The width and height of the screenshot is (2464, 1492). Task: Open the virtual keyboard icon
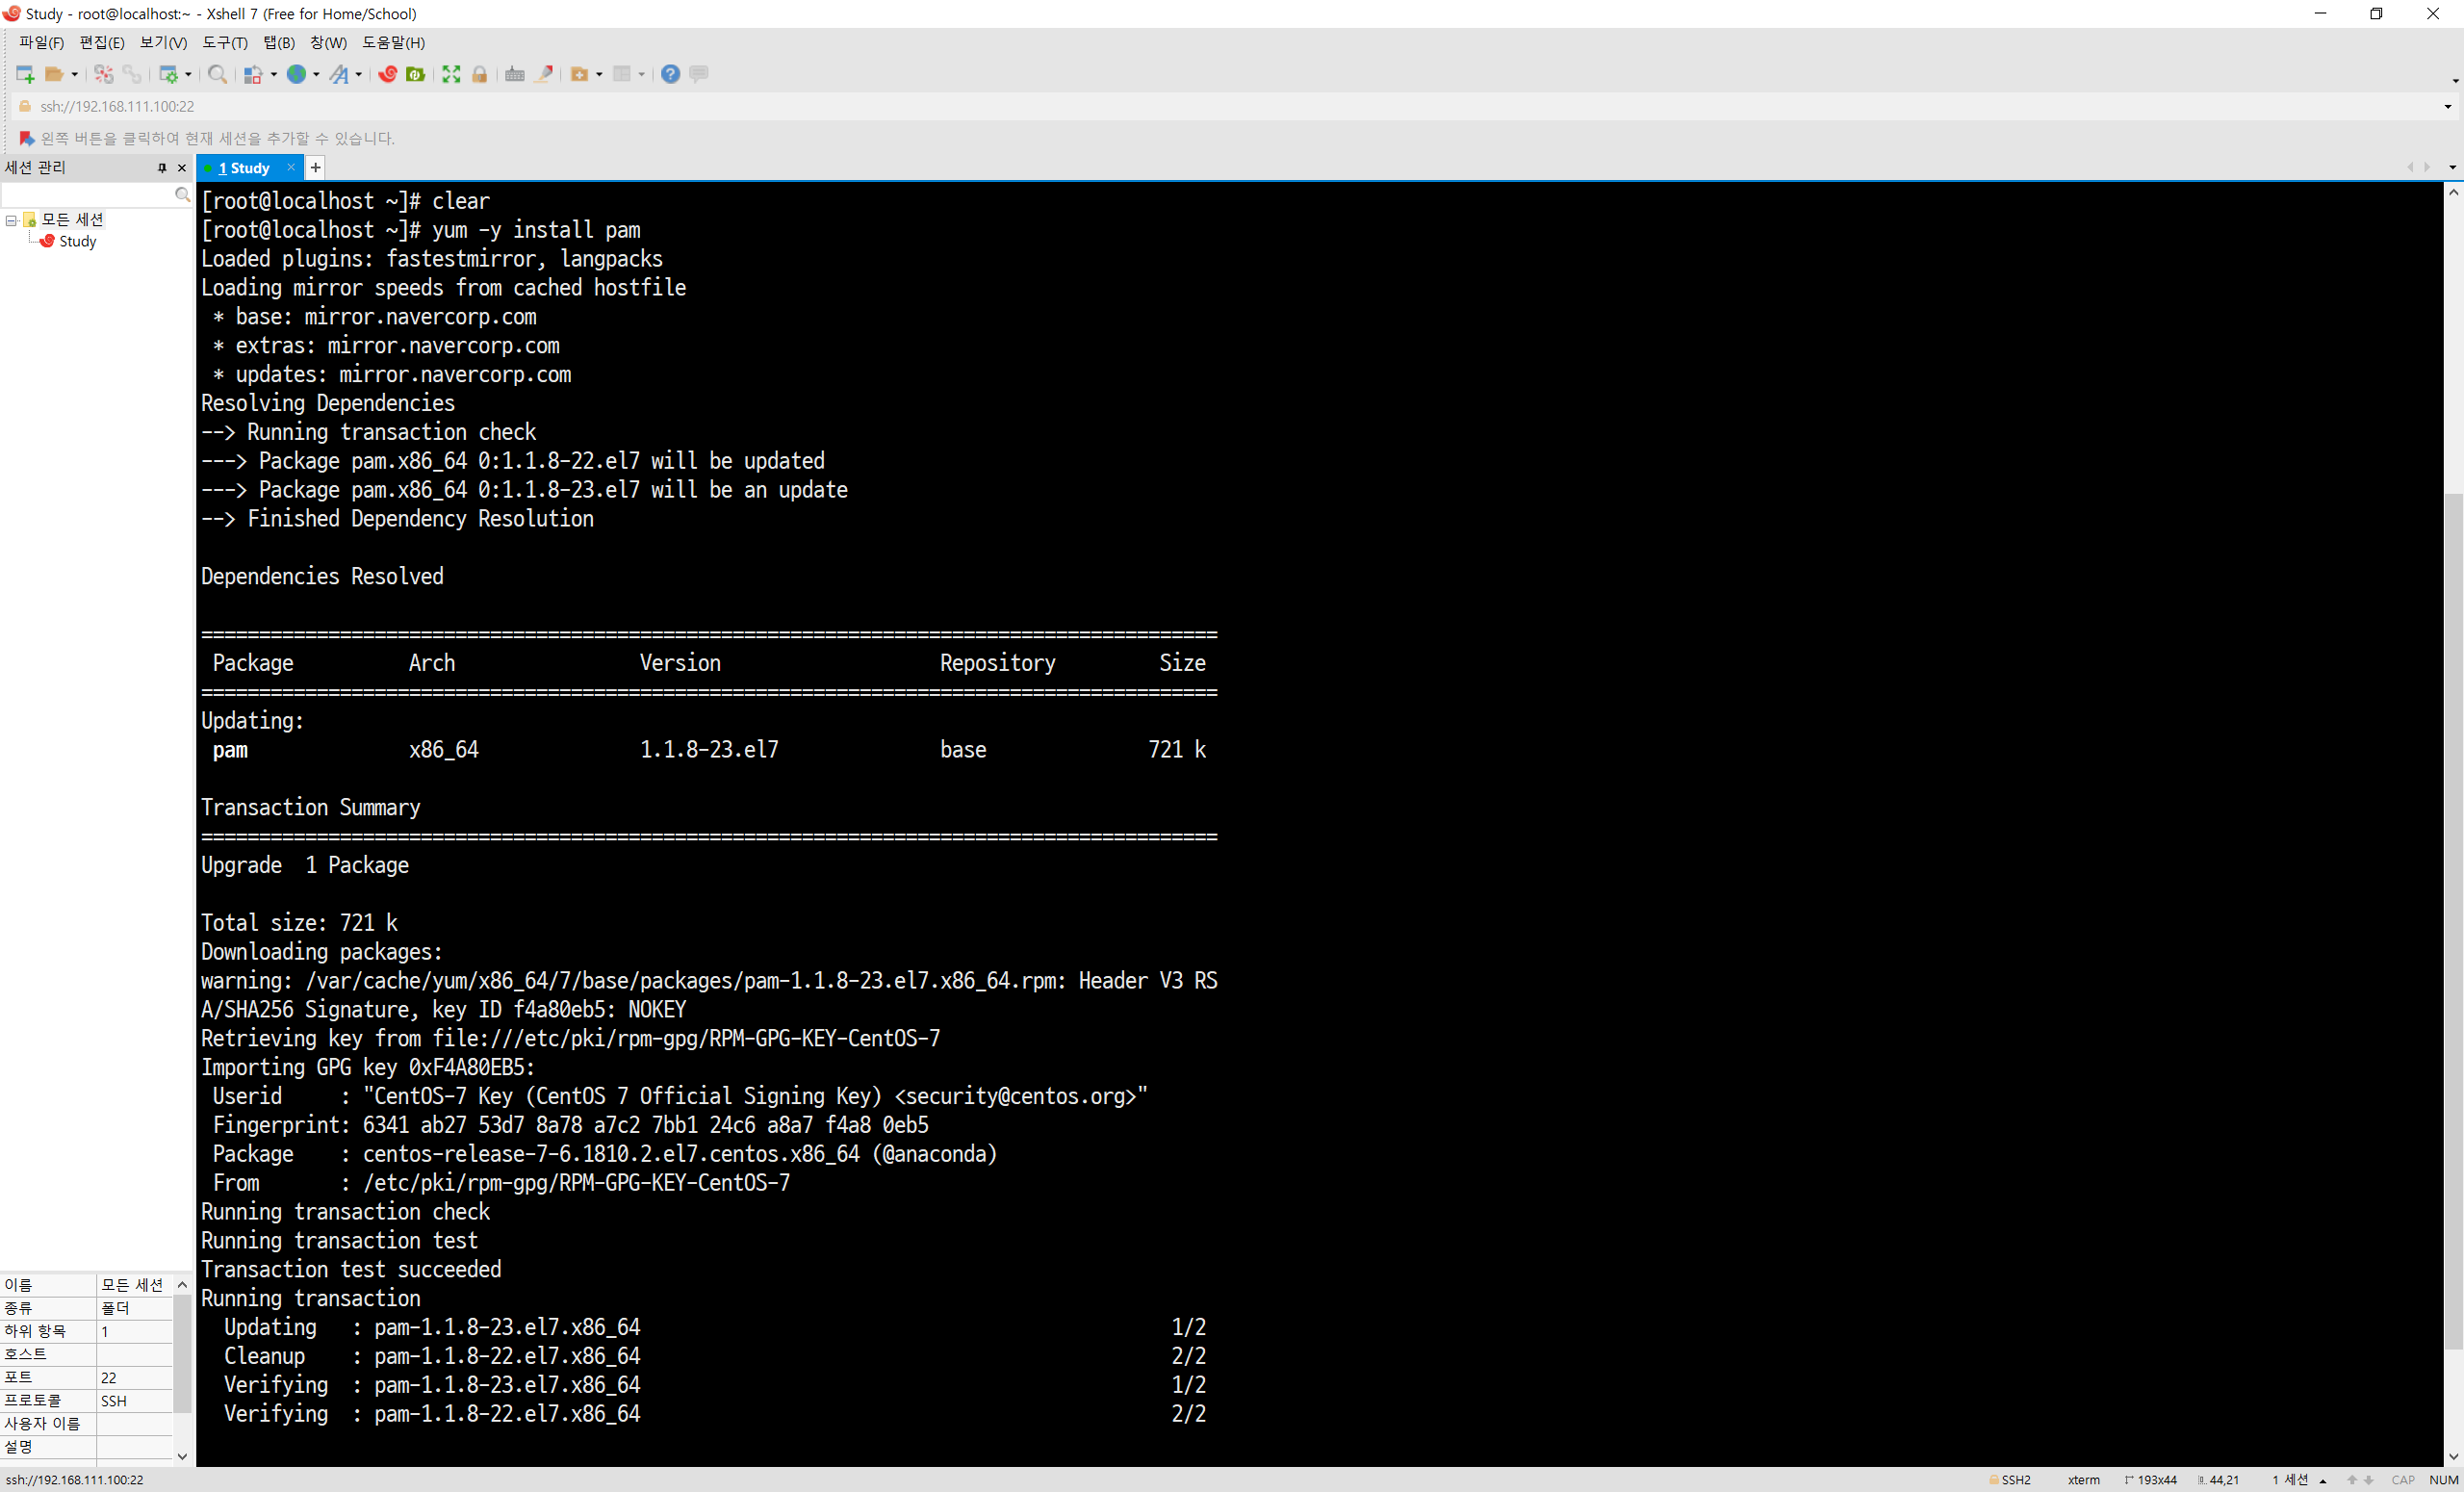515,74
